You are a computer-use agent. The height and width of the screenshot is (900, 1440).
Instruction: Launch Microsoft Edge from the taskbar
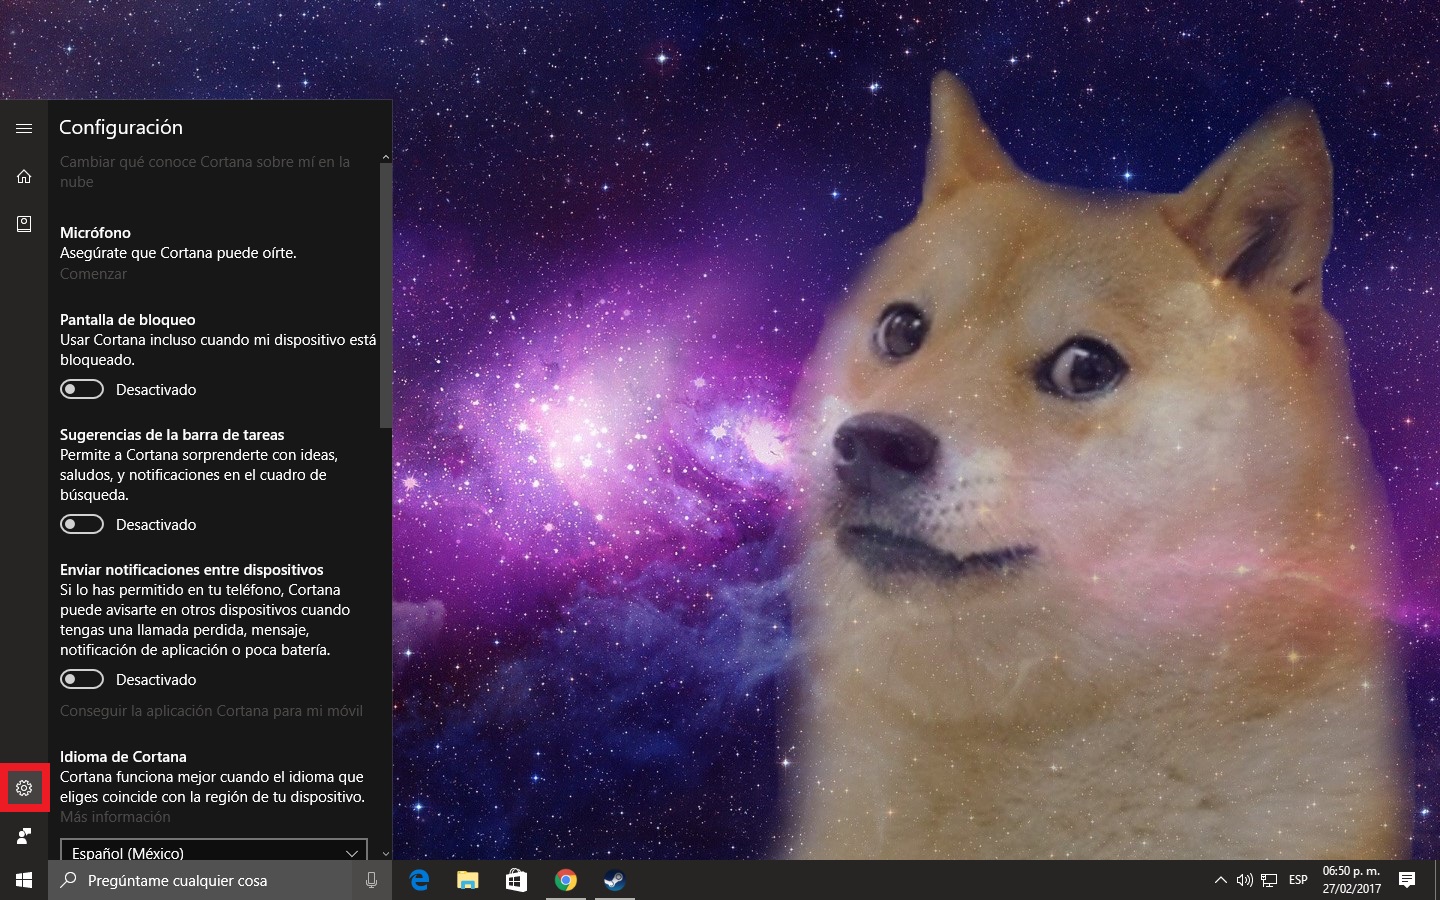(x=419, y=880)
